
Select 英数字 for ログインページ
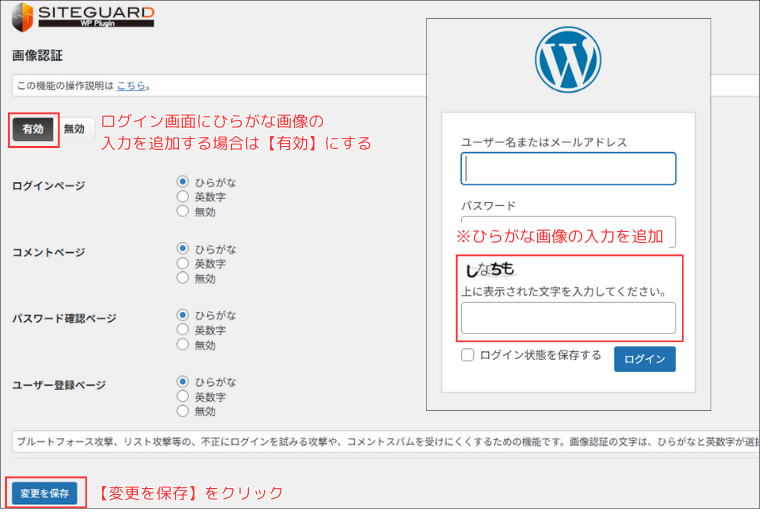point(183,196)
